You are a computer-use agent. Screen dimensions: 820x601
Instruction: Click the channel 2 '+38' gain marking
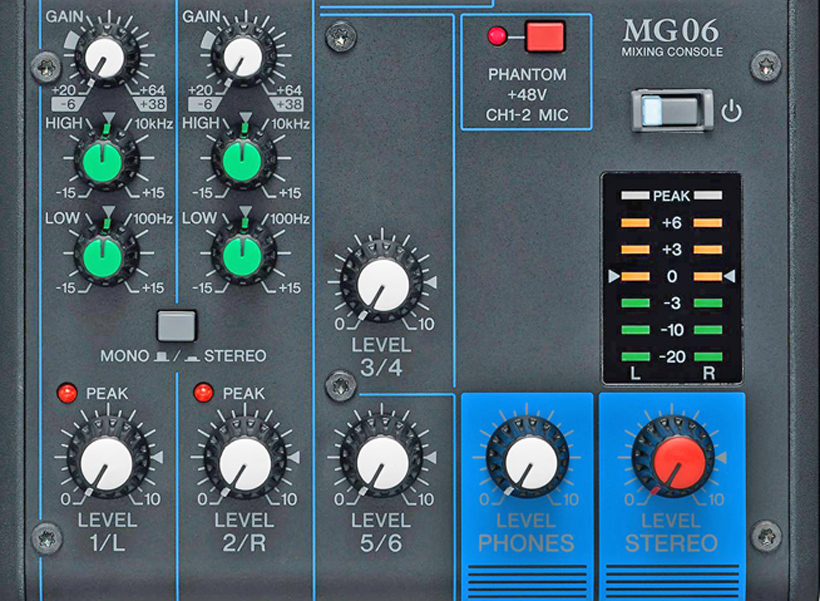pos(289,104)
